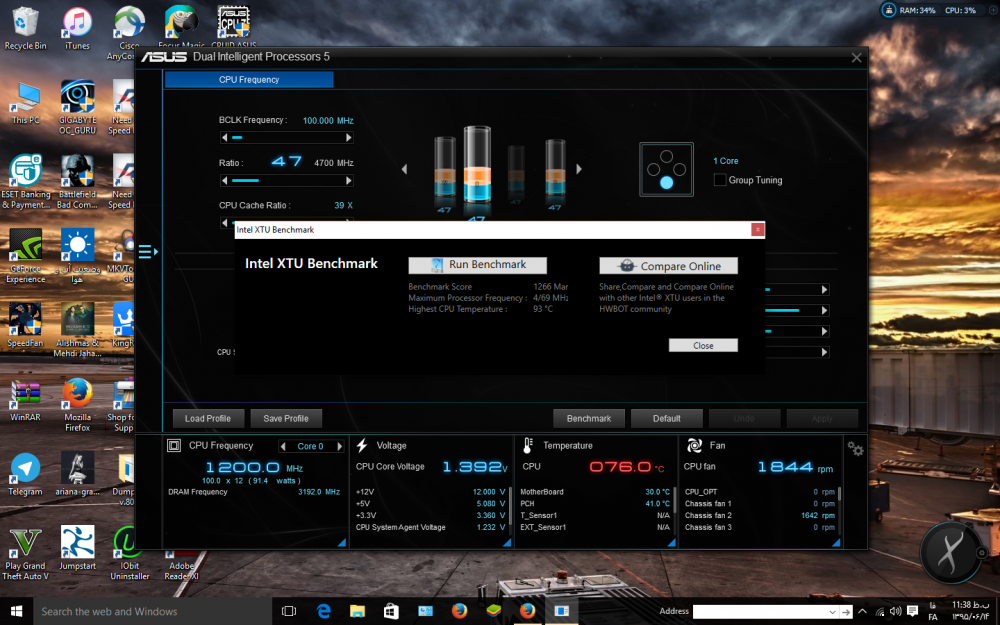The height and width of the screenshot is (625, 1000).
Task: Open ESET Banking & Payment shortcut
Action: 26,181
